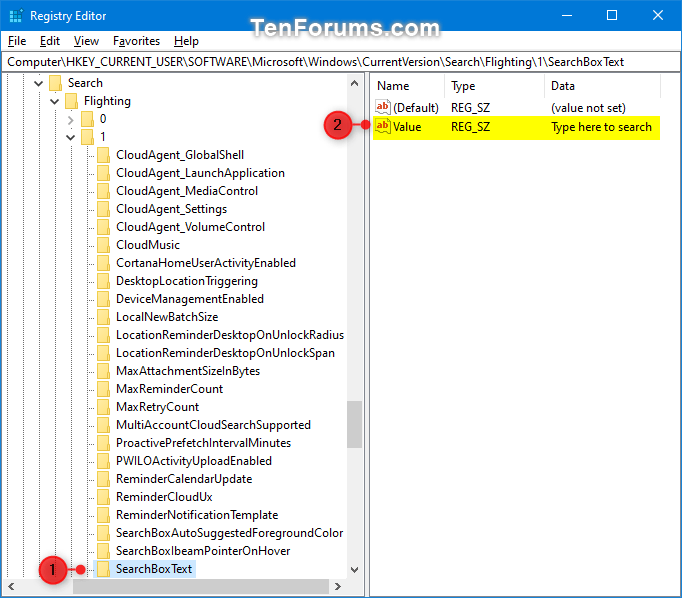Click the PWILOActivityUploadEnabled folder icon

(104, 461)
